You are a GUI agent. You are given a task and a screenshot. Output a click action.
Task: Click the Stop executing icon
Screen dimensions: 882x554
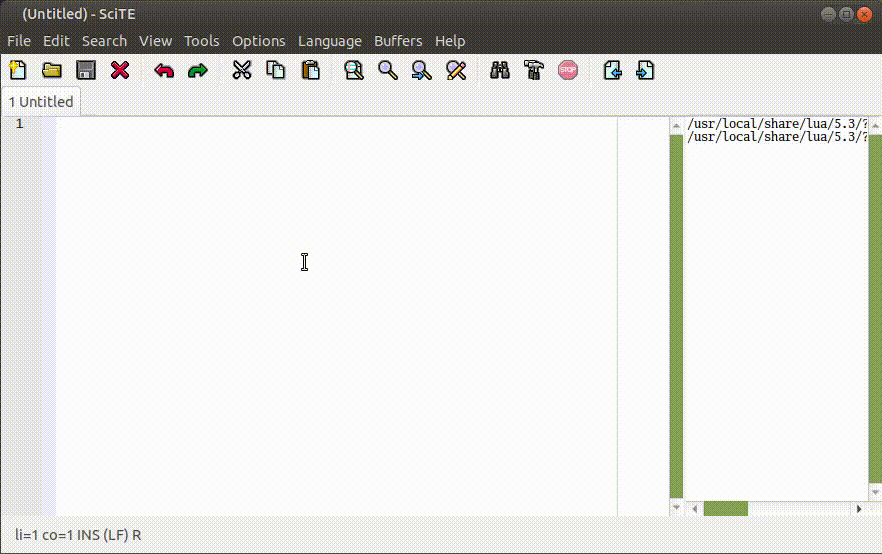(x=568, y=70)
